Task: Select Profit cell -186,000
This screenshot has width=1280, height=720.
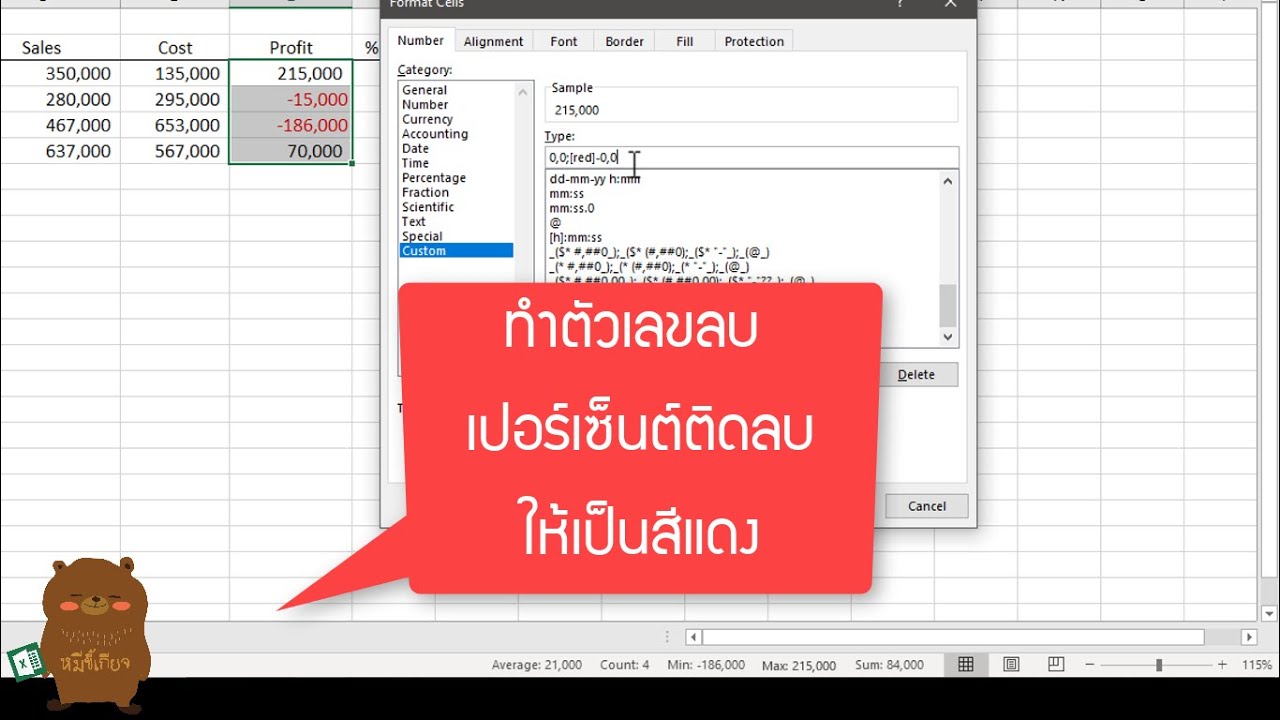Action: tap(291, 125)
